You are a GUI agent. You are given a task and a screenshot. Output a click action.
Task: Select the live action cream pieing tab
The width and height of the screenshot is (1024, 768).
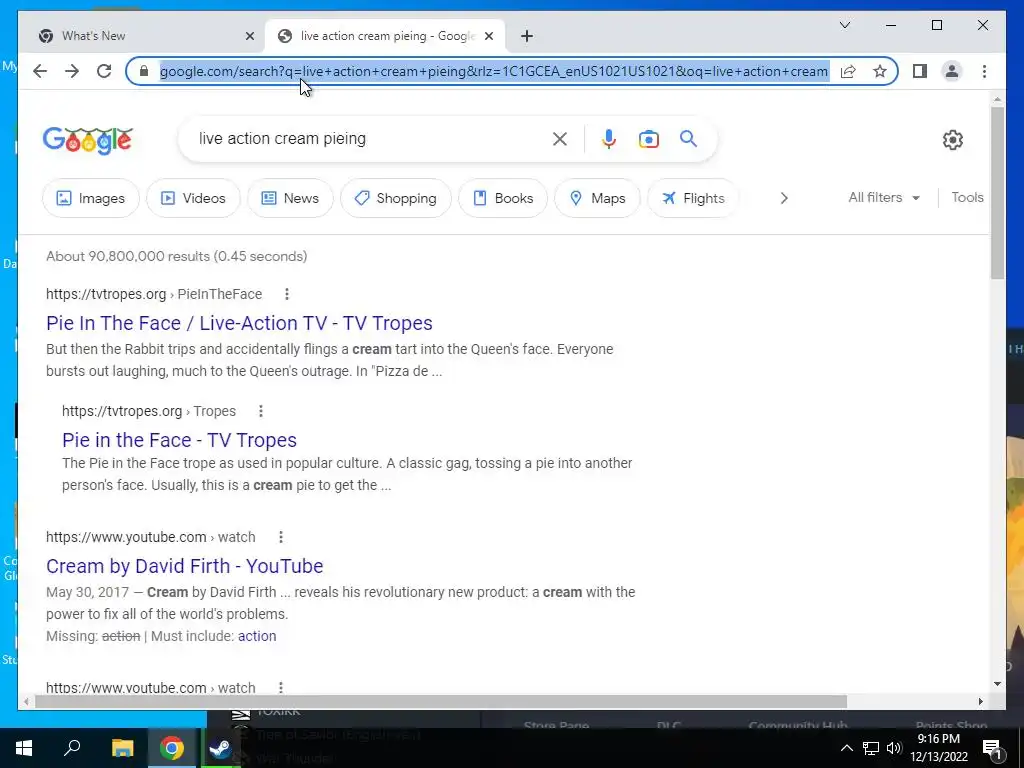[385, 36]
